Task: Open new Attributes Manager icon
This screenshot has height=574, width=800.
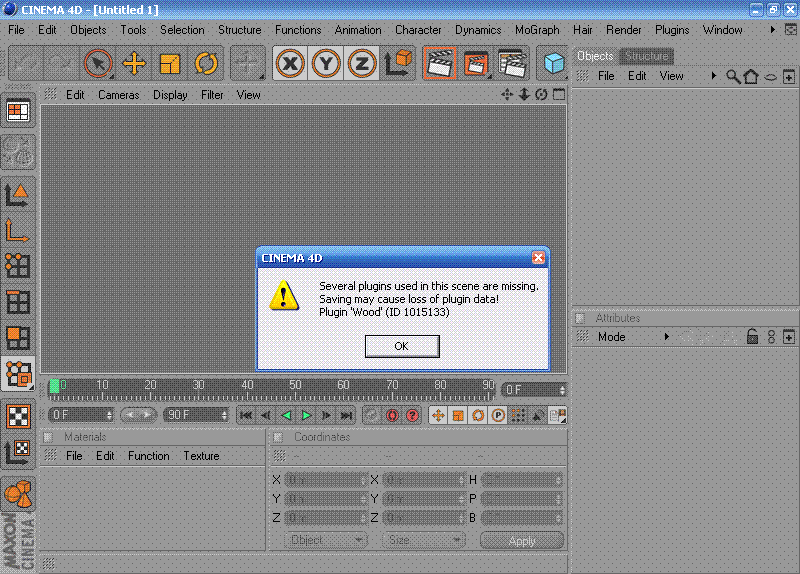Action: 789,337
